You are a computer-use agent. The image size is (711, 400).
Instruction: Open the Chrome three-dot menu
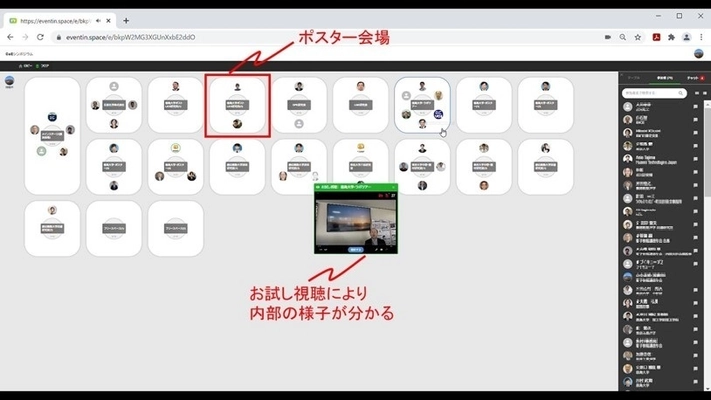(701, 37)
